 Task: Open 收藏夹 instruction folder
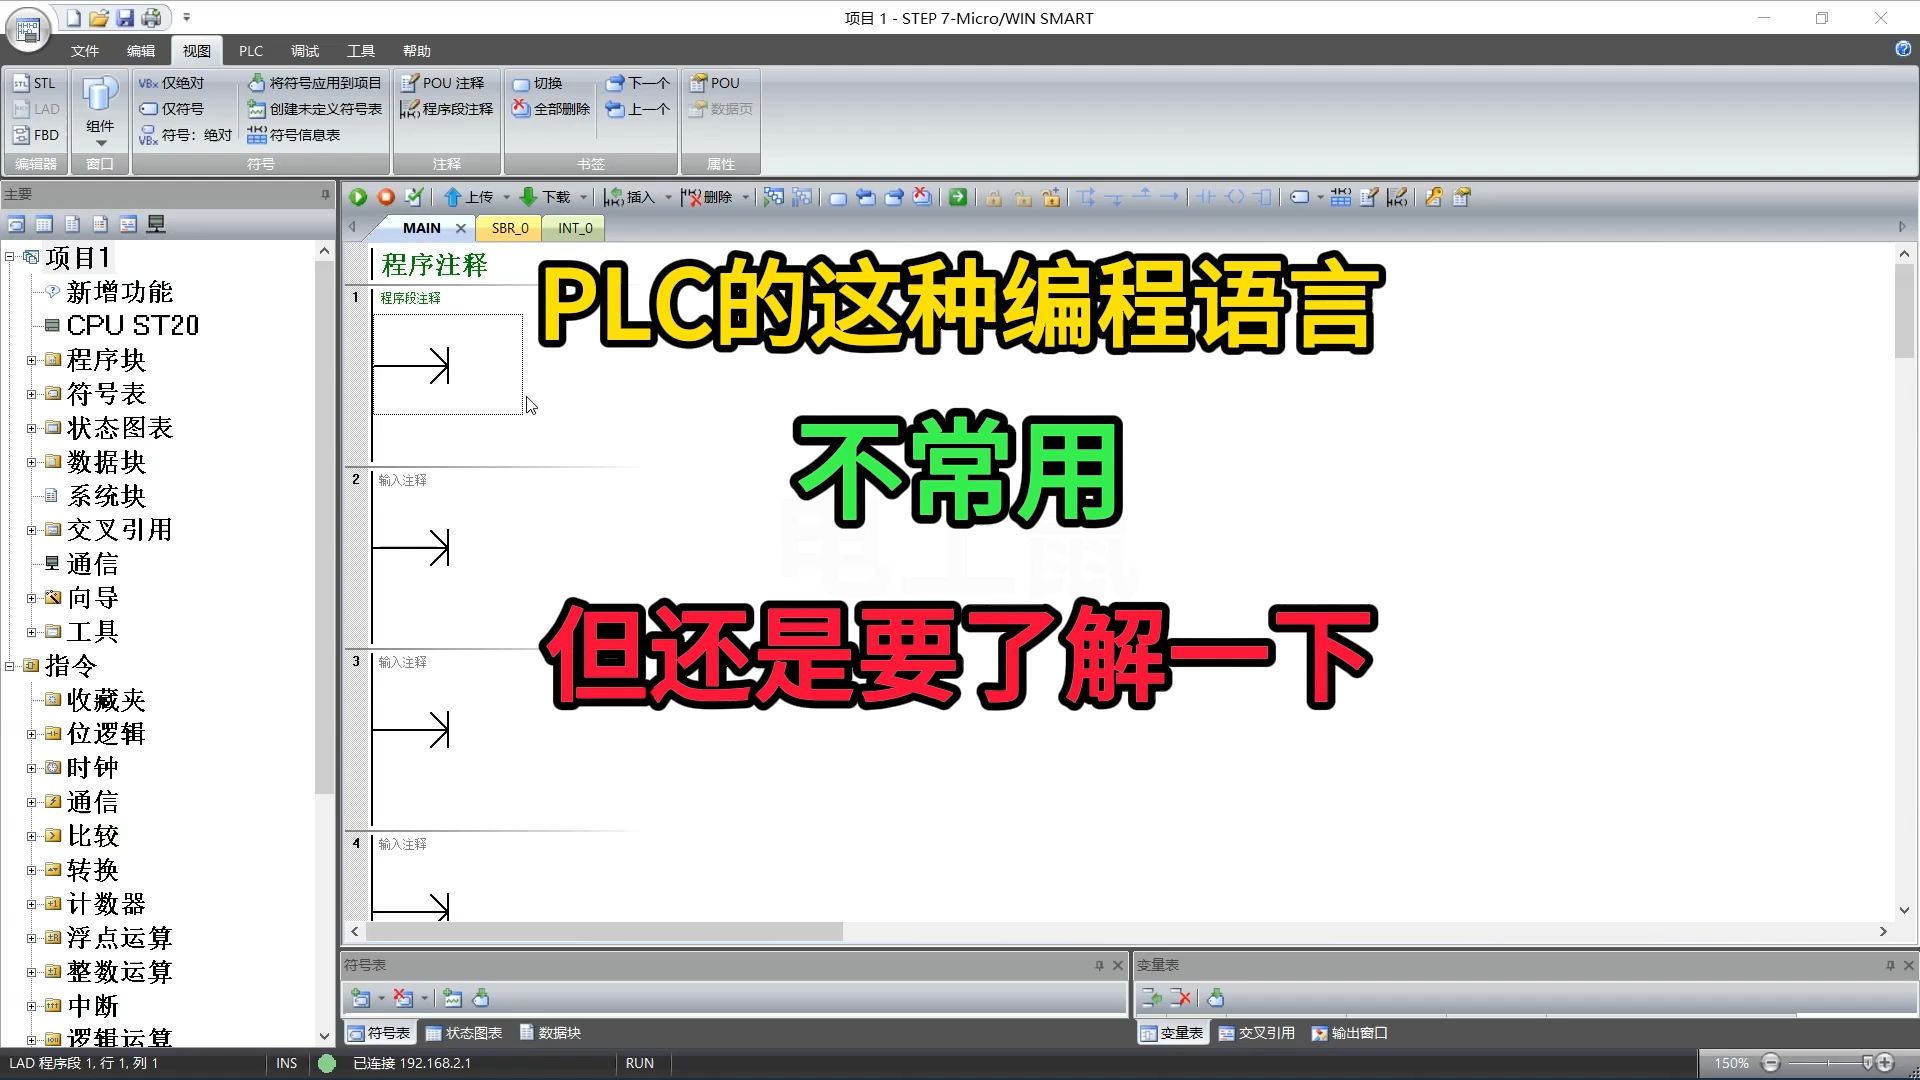[x=96, y=700]
